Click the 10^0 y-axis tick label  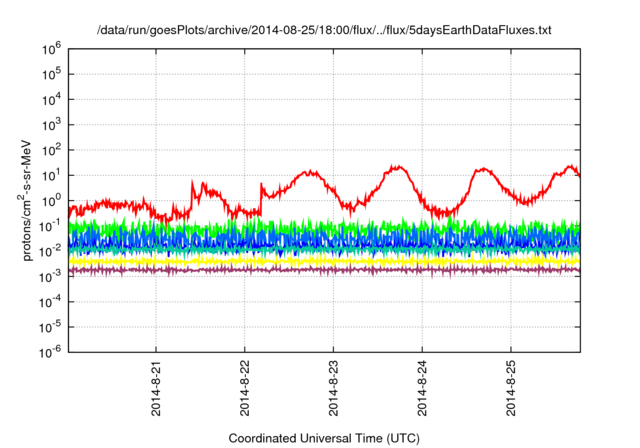51,201
